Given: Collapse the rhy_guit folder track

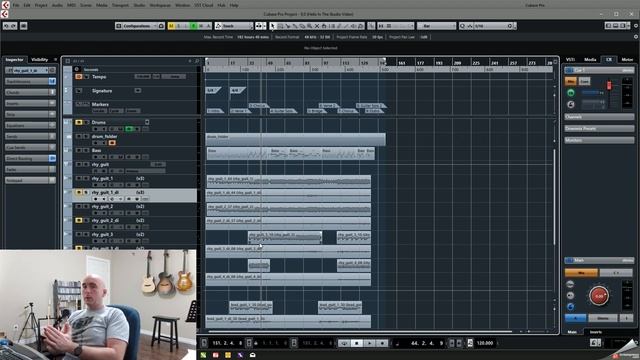Looking at the screenshot, I should (x=66, y=164).
